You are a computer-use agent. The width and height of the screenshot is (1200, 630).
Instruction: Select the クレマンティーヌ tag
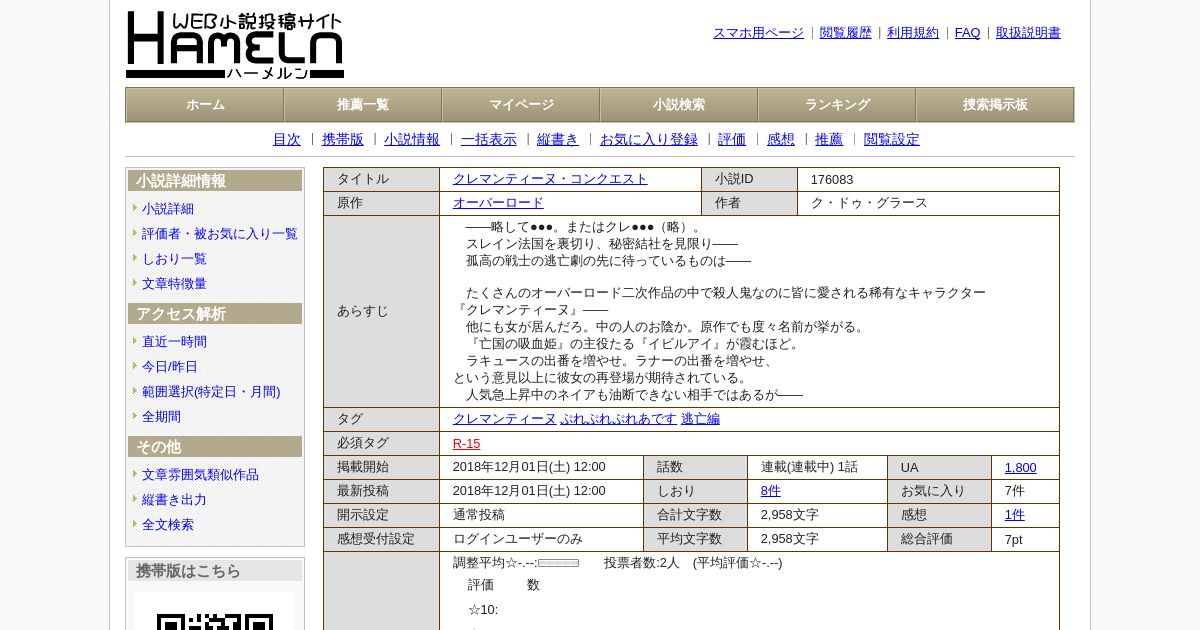(x=504, y=419)
